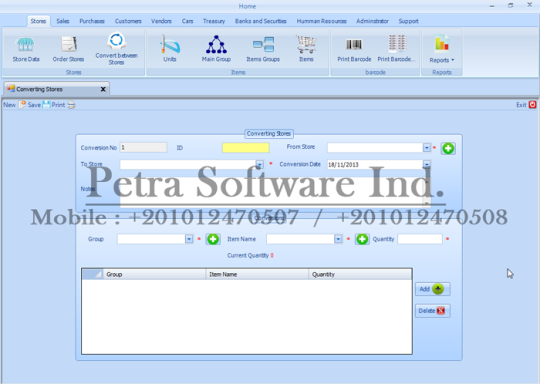540x384 pixels.
Task: Switch to the Vendors ribbon tab
Action: tap(161, 21)
